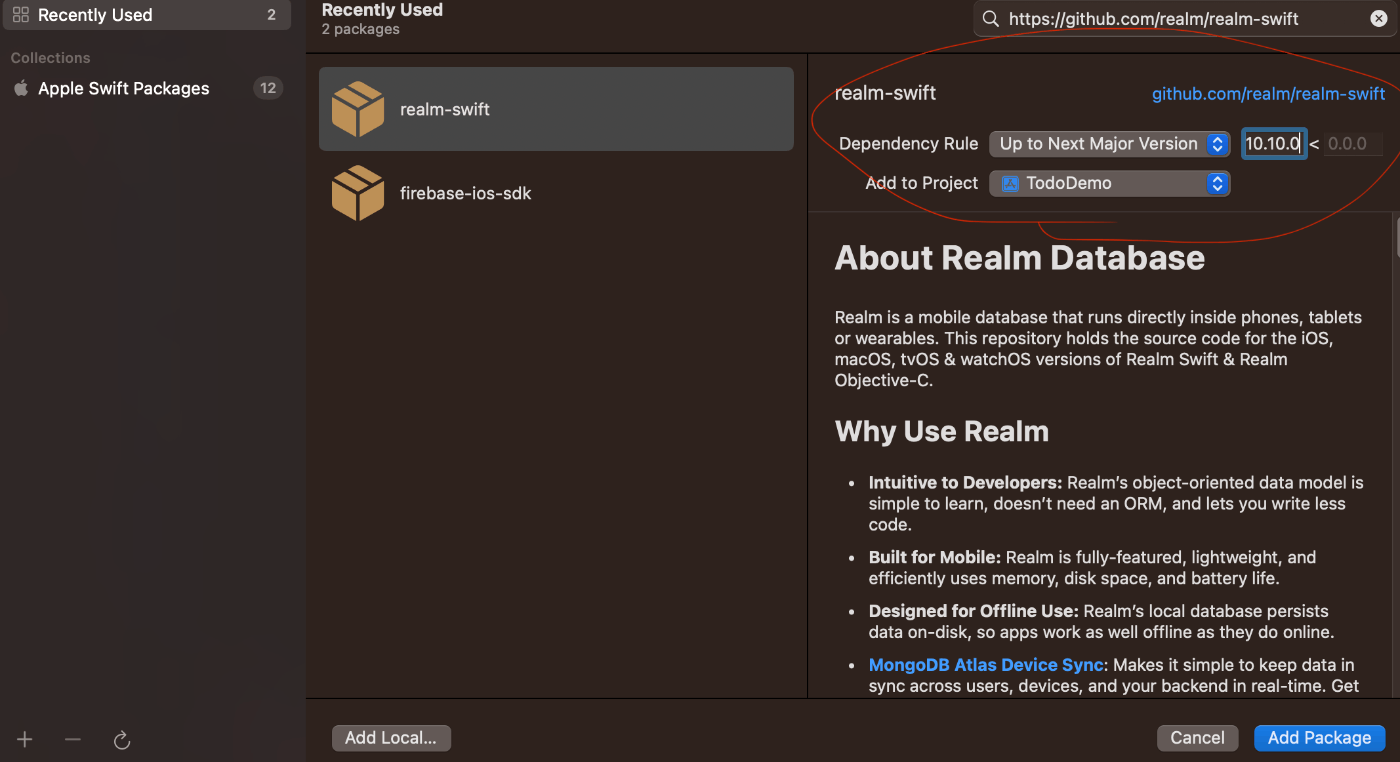Click the plus icon to add a collection

[x=24, y=740]
